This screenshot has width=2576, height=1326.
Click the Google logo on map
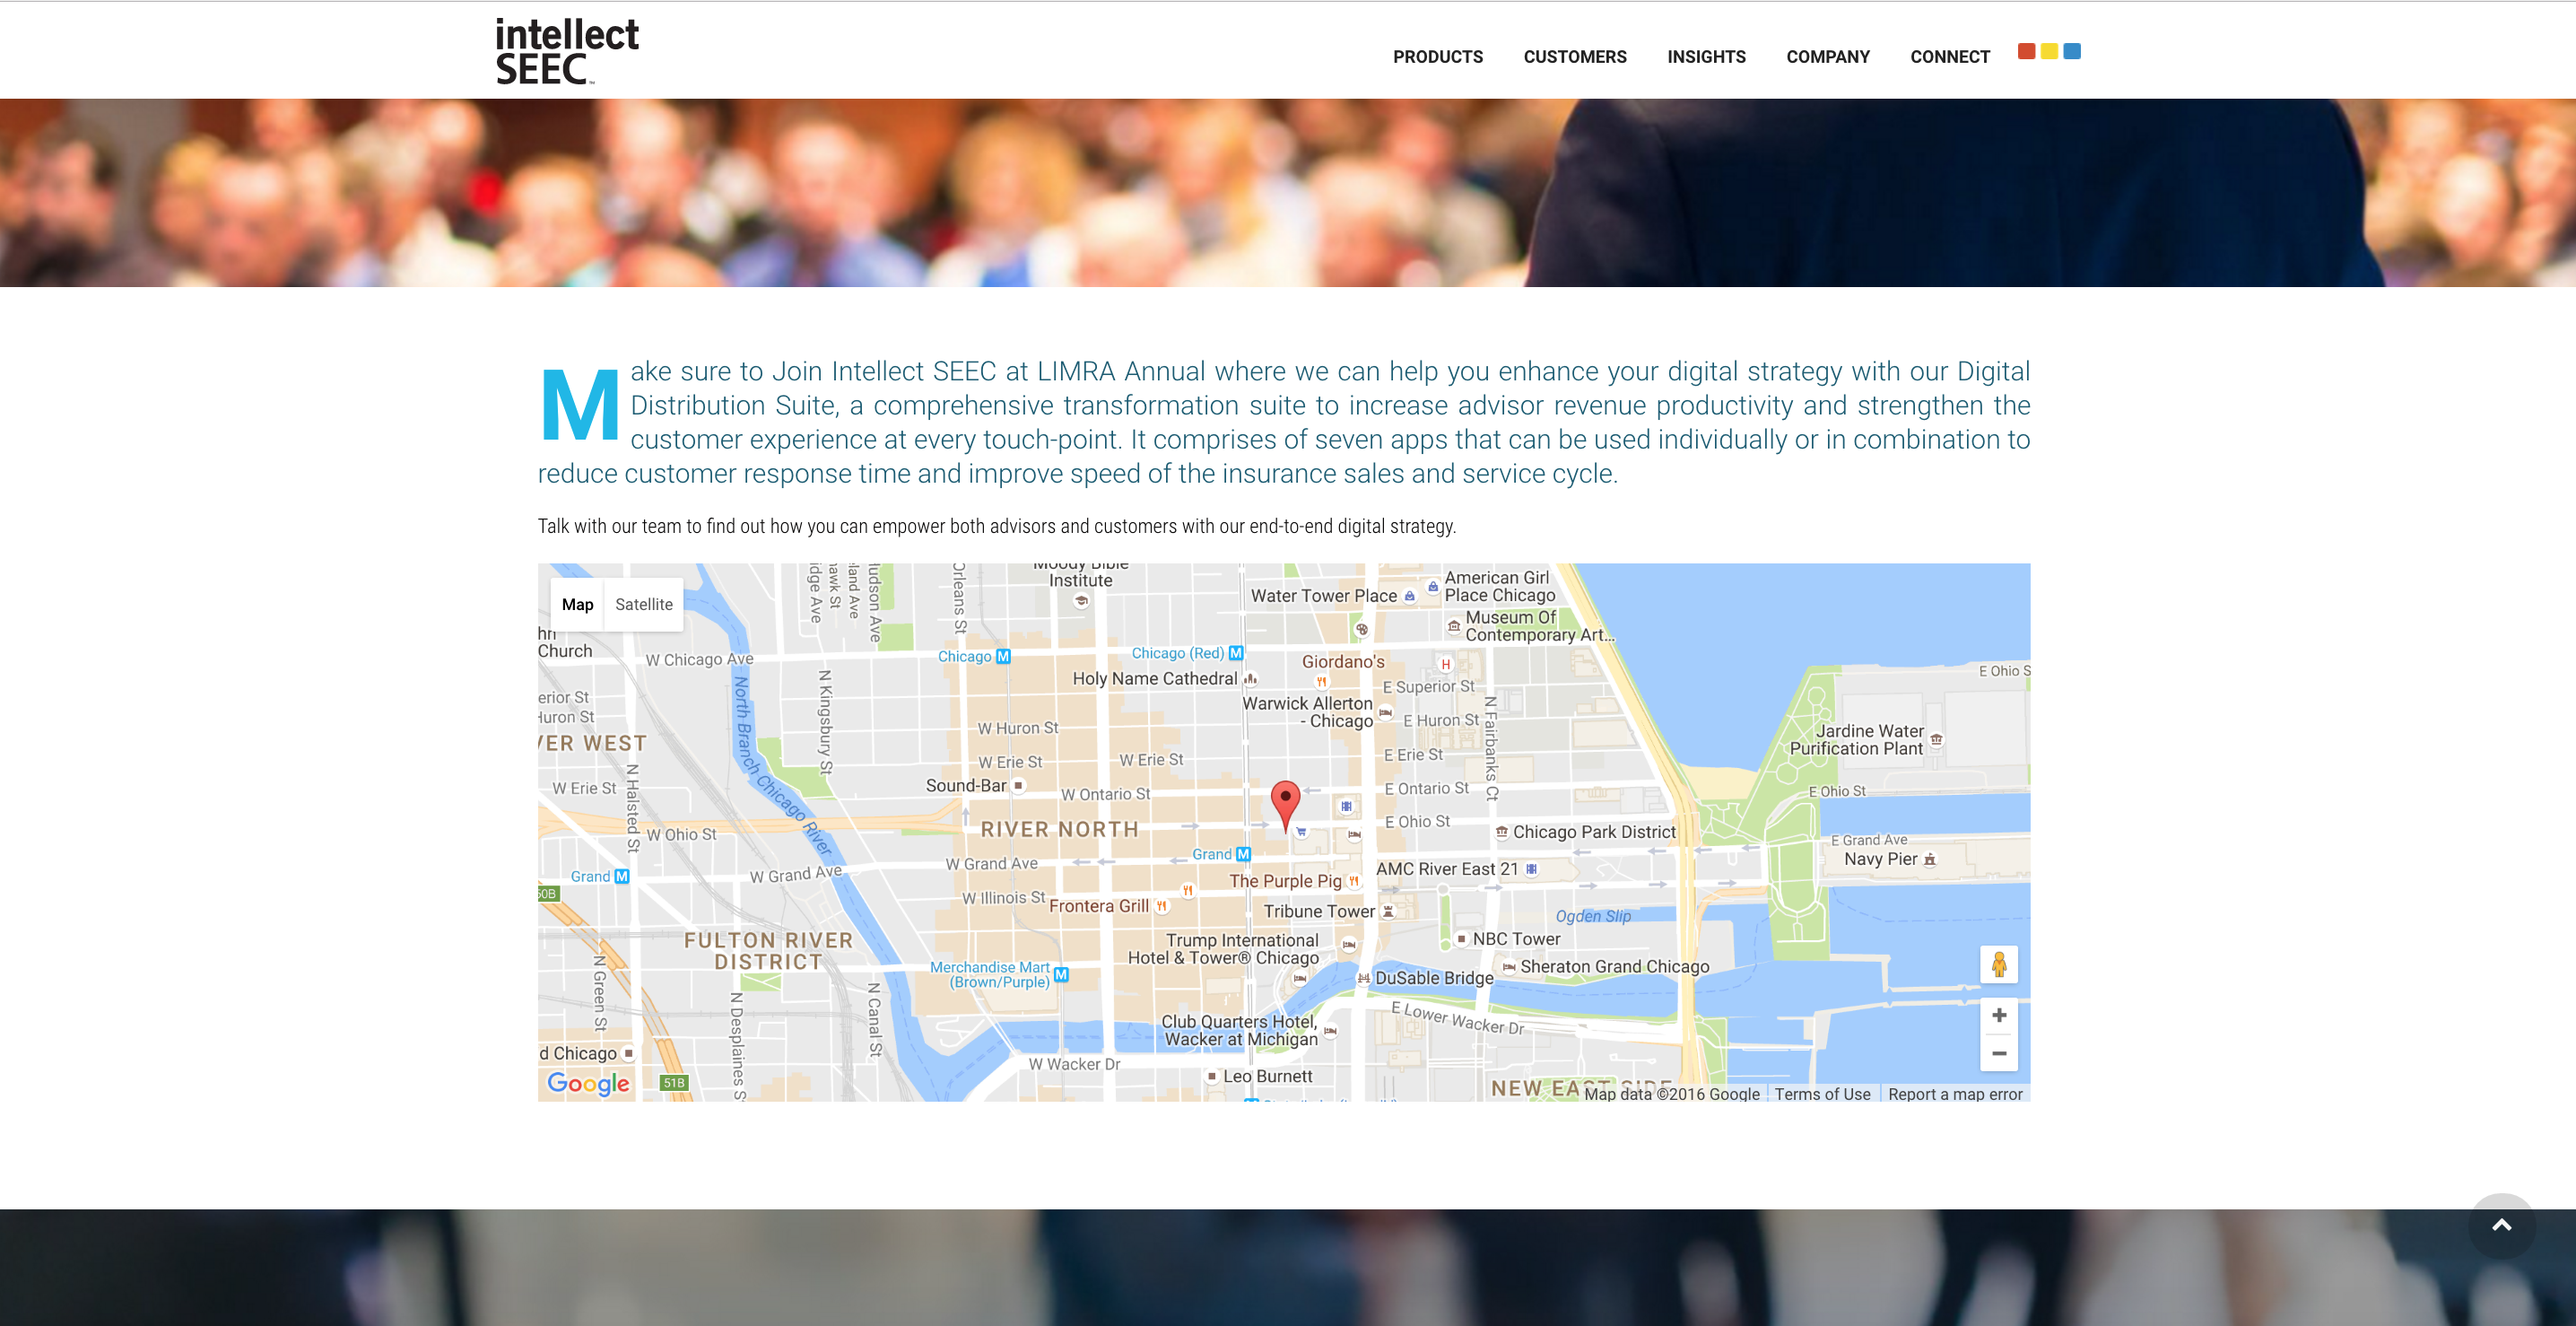click(588, 1083)
